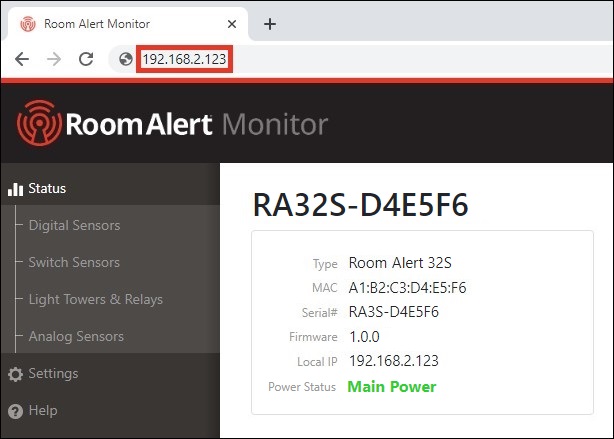Click the RoomAlert Monitor header title

(x=197, y=125)
